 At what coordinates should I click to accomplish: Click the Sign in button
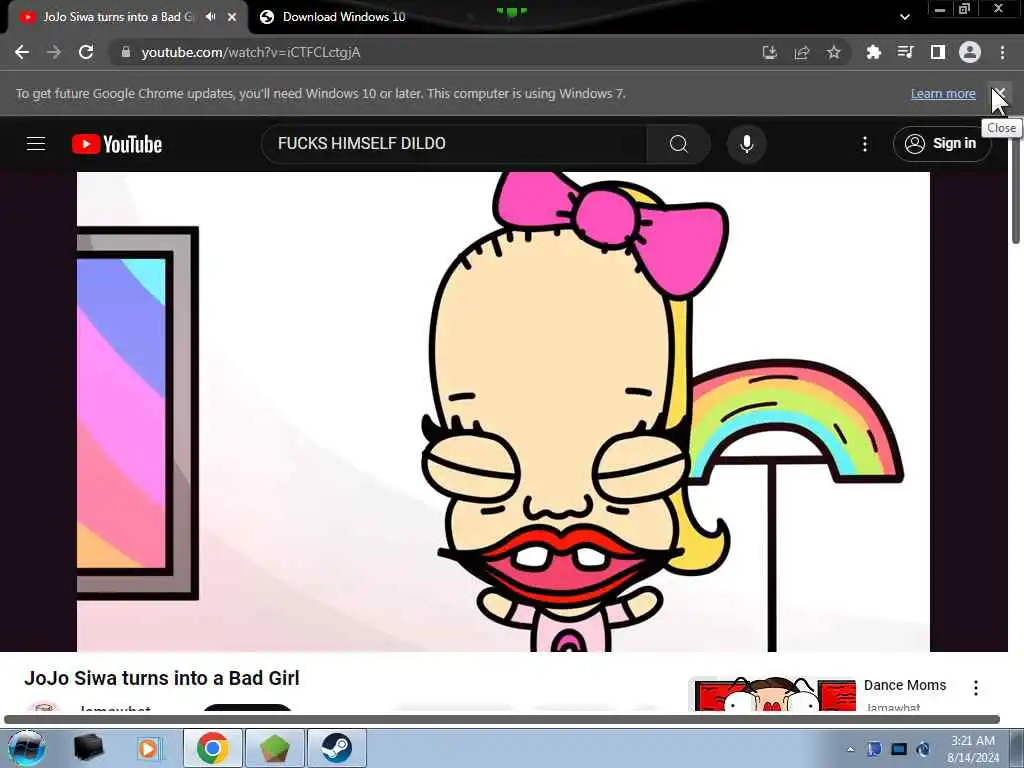[941, 144]
